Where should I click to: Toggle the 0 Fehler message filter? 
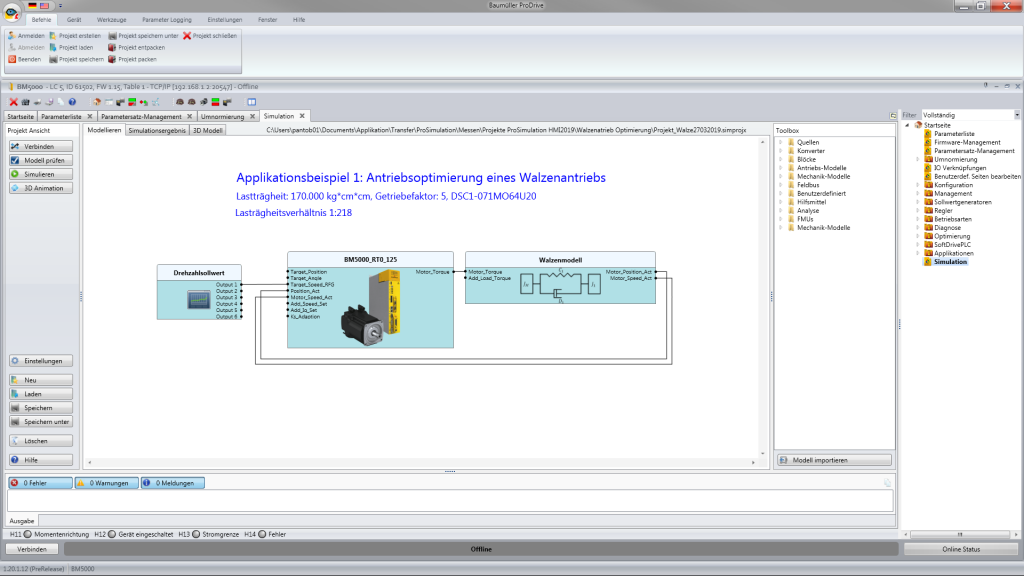pos(36,482)
